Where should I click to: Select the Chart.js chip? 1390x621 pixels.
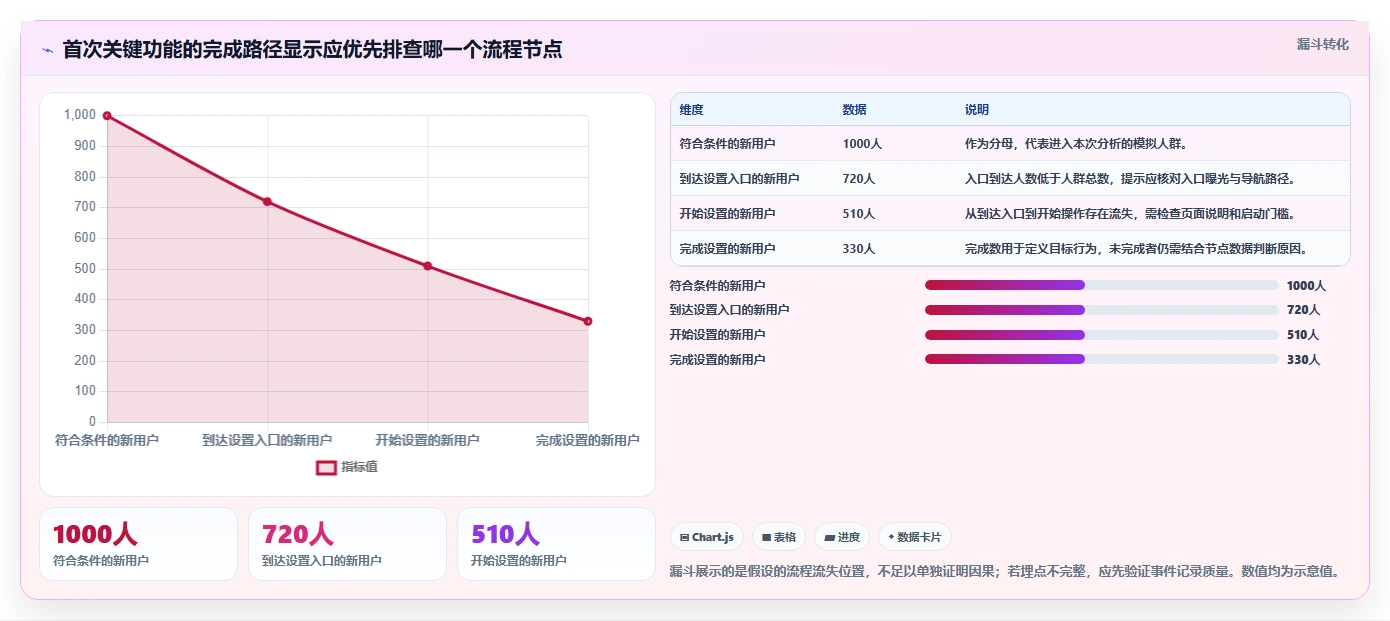[707, 537]
